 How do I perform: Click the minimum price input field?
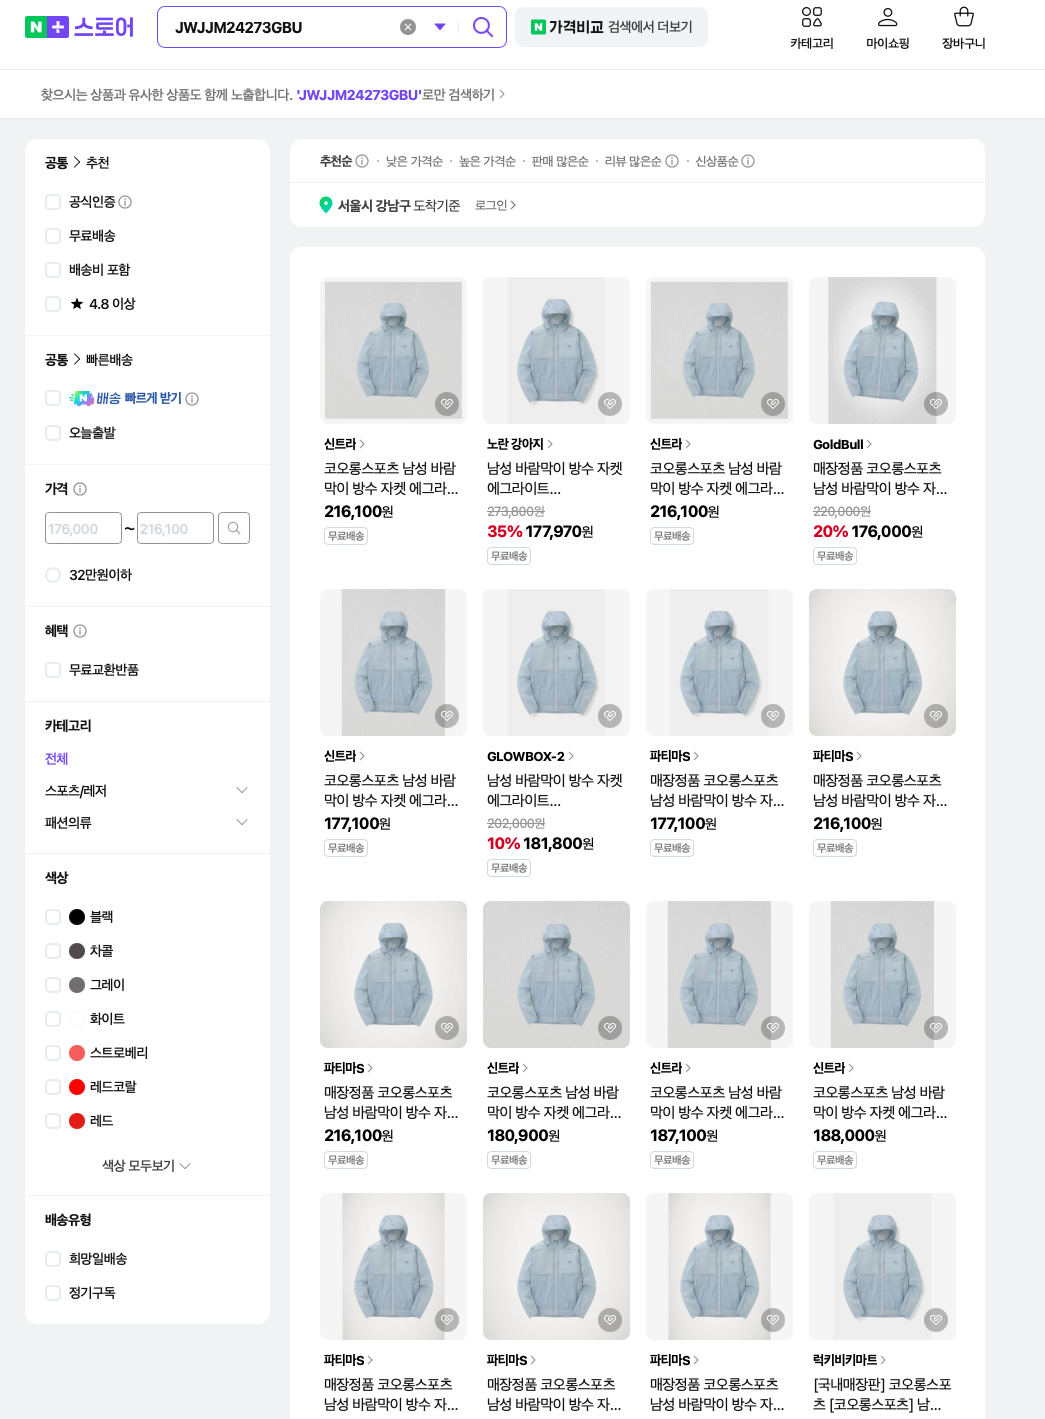pyautogui.click(x=83, y=528)
